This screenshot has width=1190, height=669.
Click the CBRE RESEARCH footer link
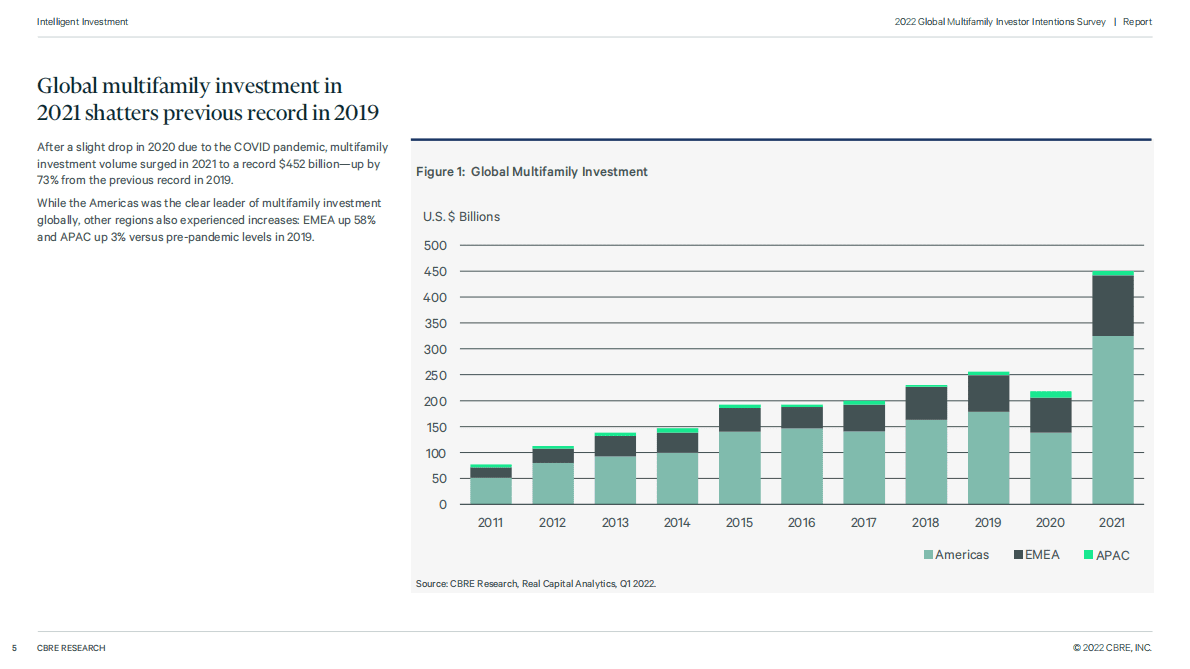click(70, 648)
